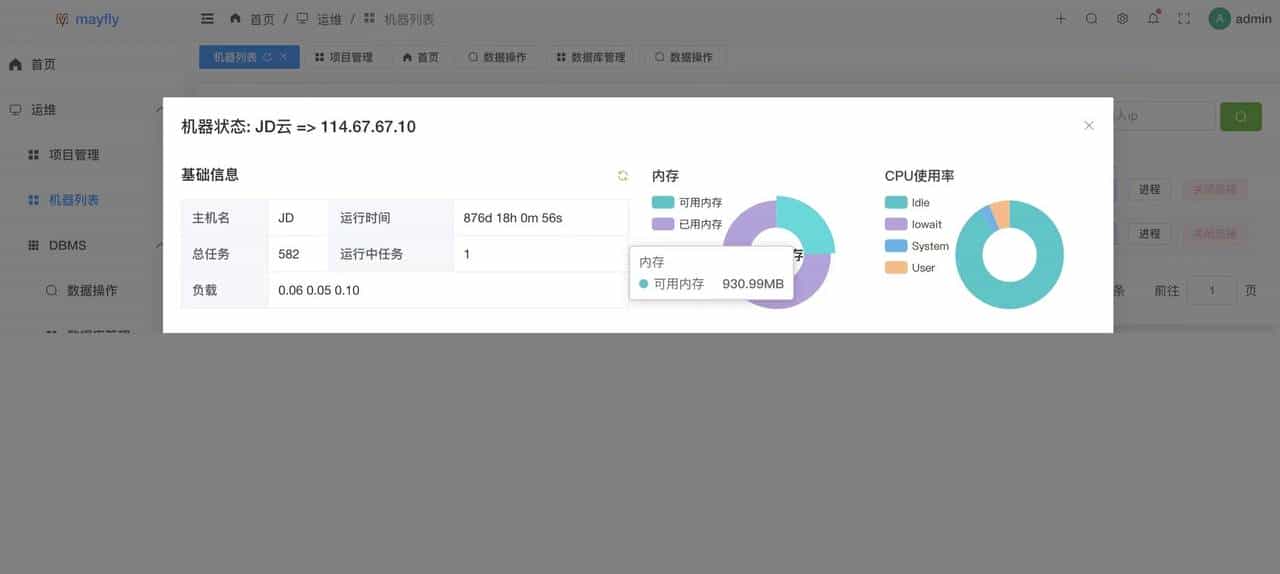The width and height of the screenshot is (1280, 574).
Task: Click hostname value JD
Action: tap(286, 218)
